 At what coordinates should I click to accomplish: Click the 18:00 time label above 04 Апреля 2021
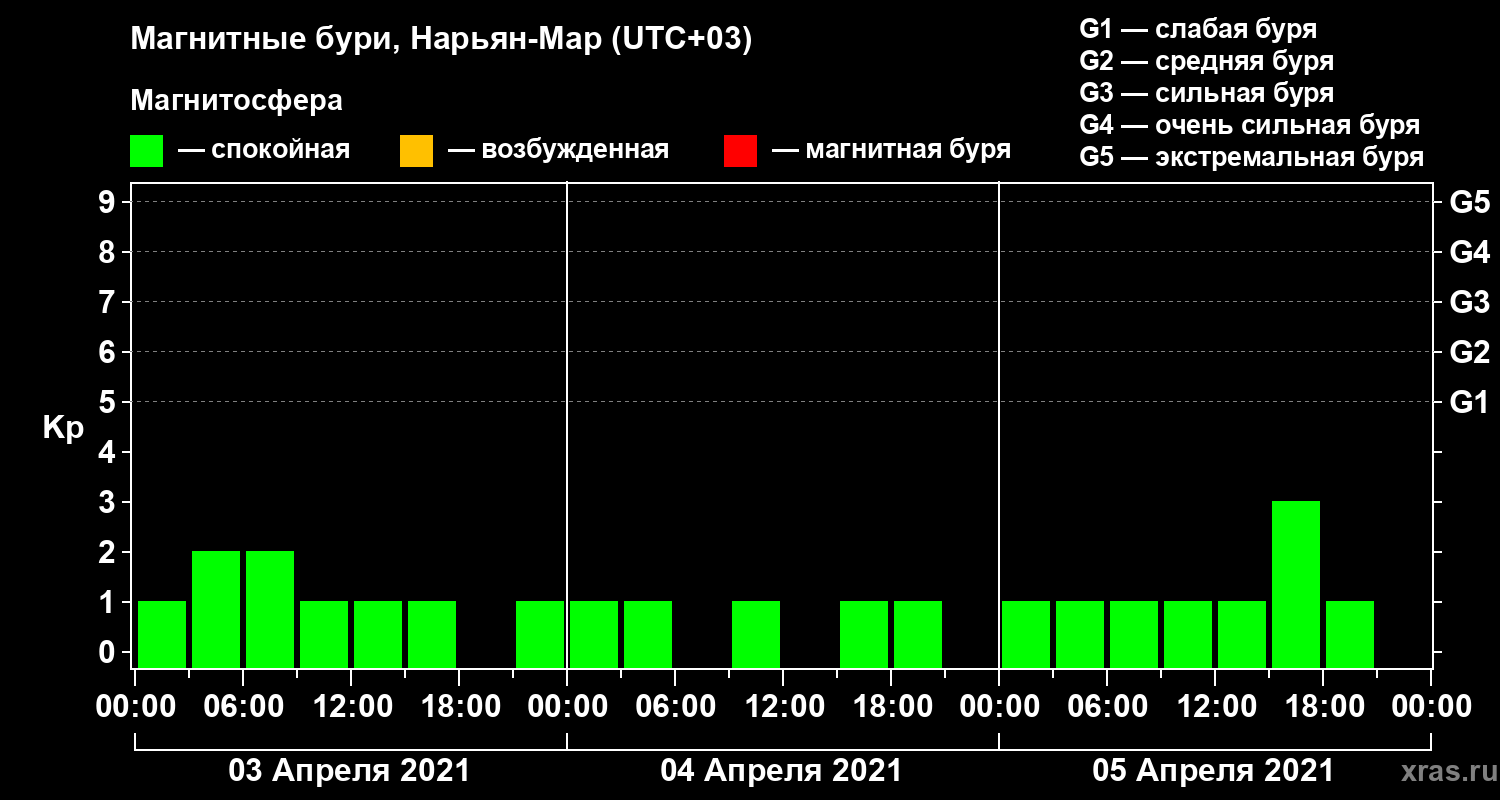(x=891, y=707)
